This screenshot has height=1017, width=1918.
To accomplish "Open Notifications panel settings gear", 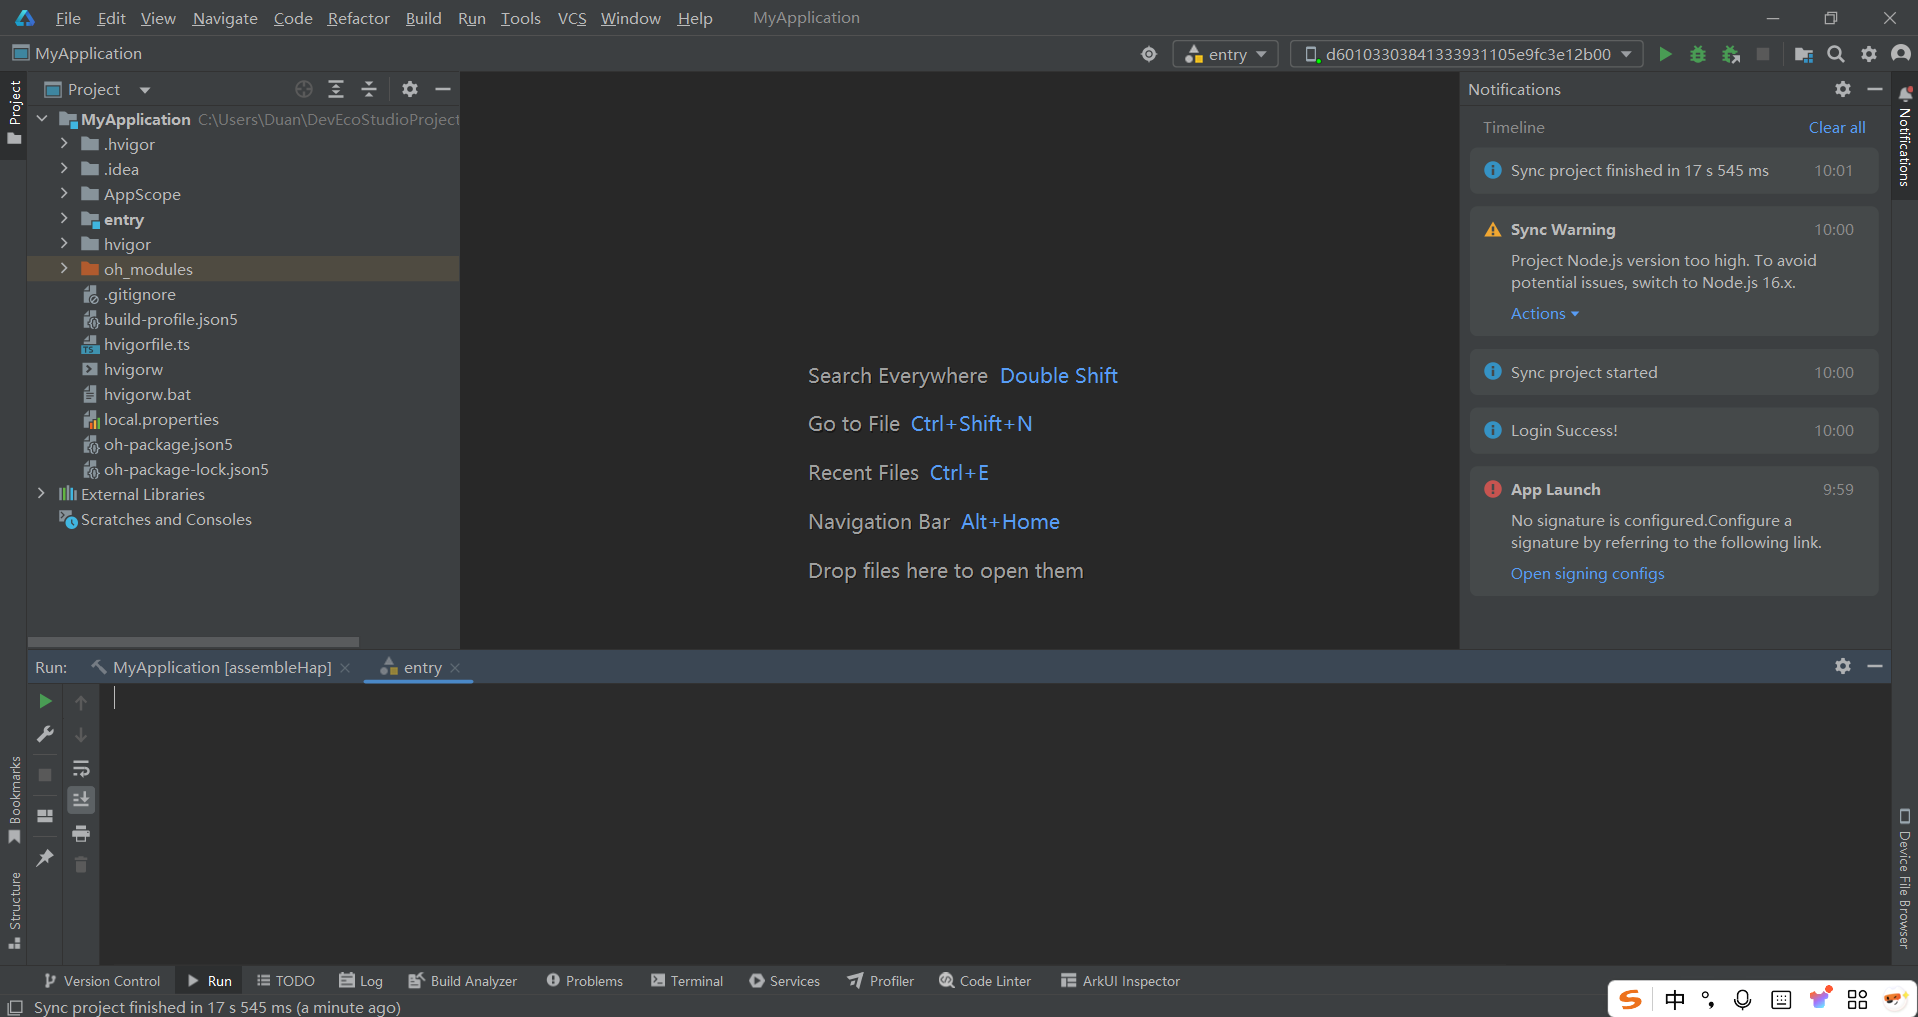I will 1843,89.
